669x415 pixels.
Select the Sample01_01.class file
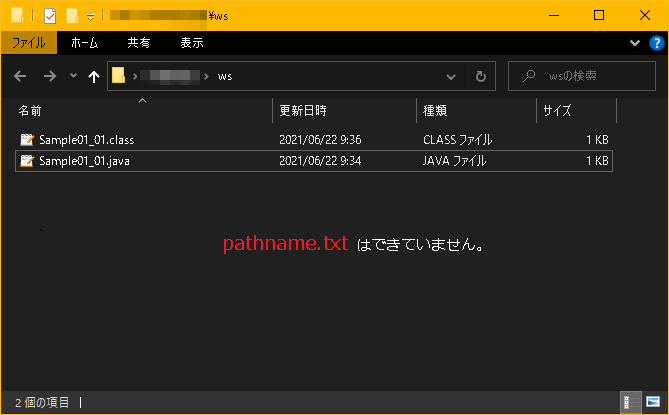click(86, 140)
